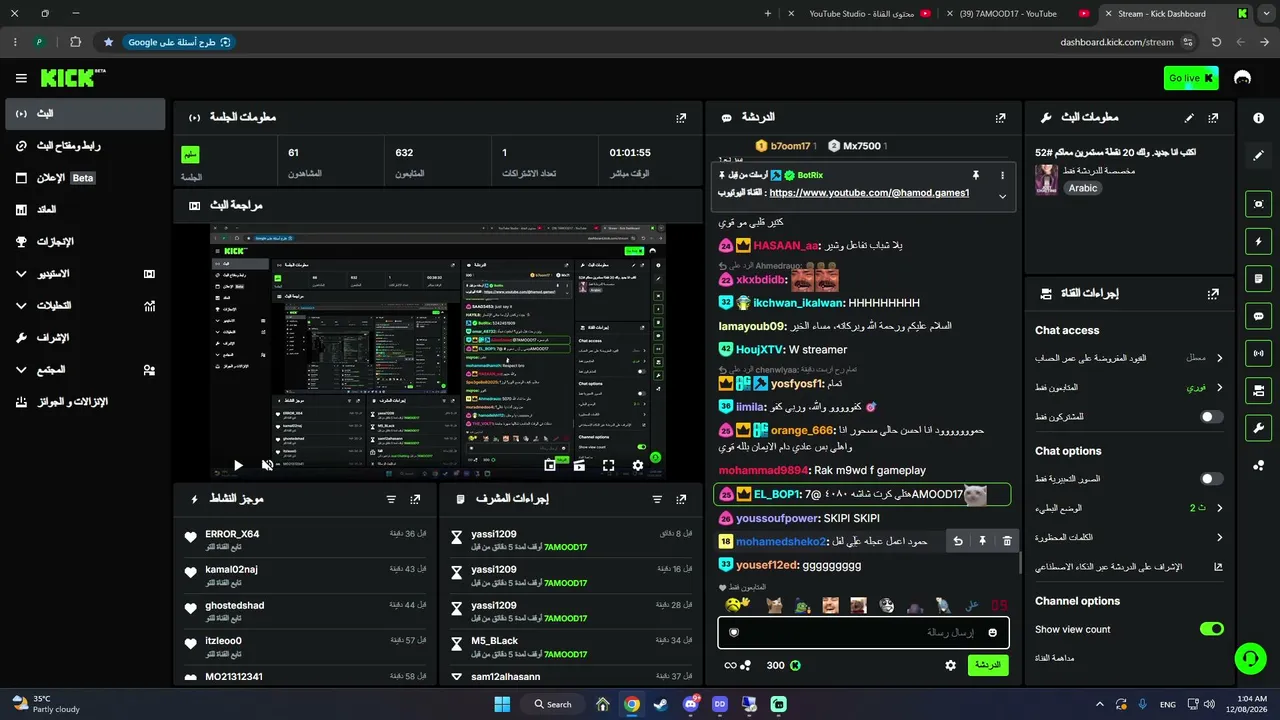1280x720 pixels.
Task: Toggle the Show view count switch
Action: pos(1211,629)
